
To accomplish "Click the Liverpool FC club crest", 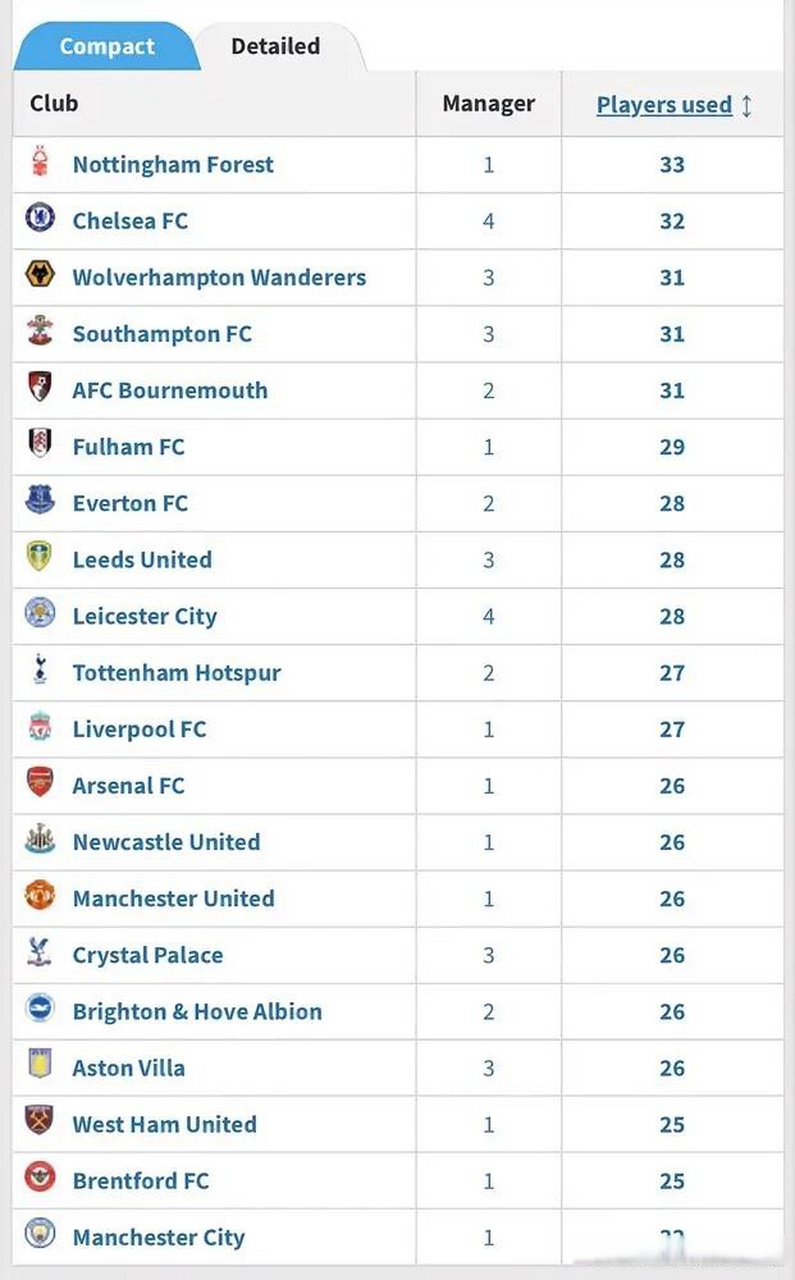I will coord(40,727).
